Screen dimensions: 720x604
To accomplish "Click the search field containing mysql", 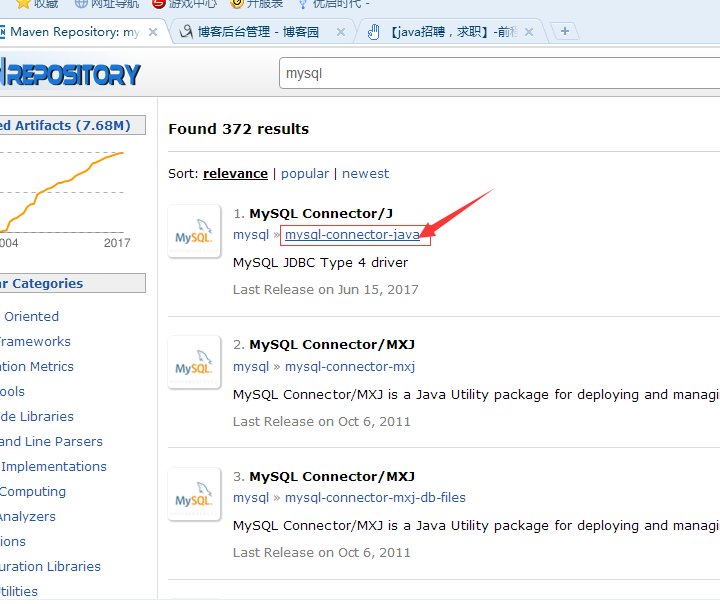I will click(x=499, y=73).
